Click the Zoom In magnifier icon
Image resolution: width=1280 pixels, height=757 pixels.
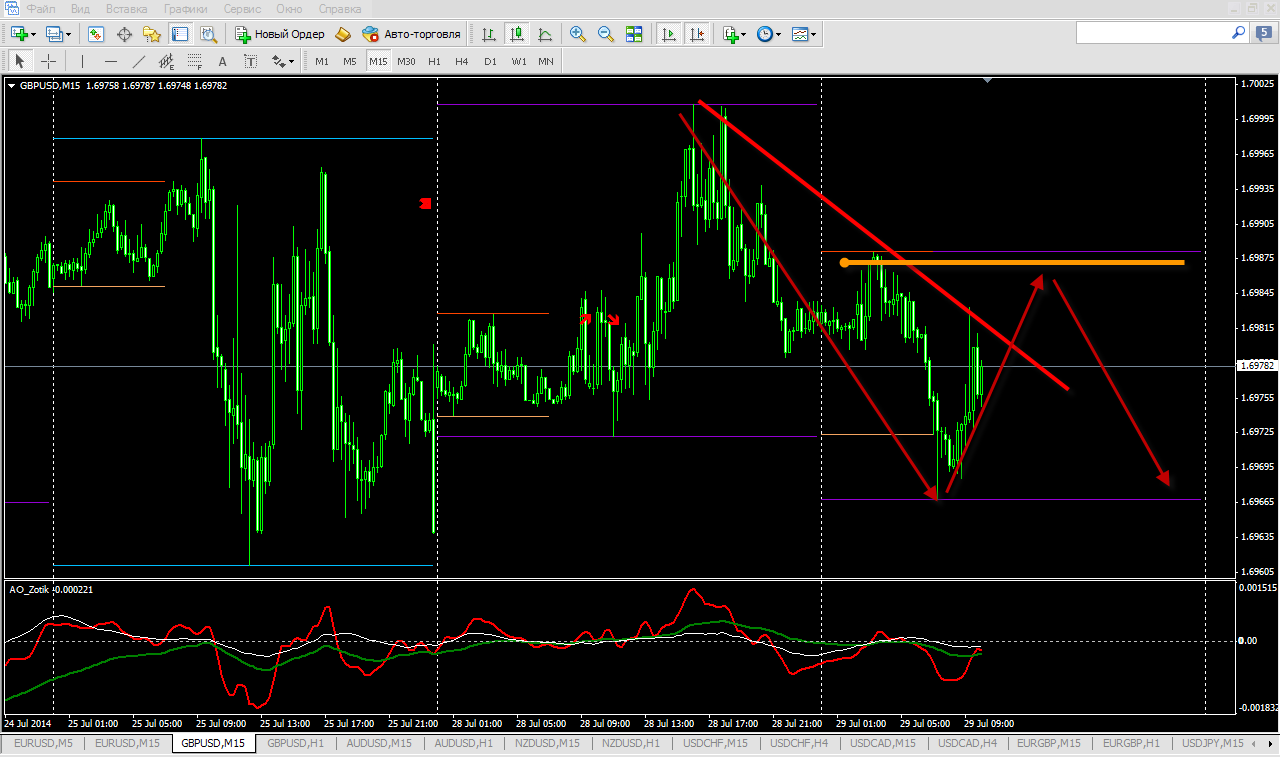coord(577,34)
